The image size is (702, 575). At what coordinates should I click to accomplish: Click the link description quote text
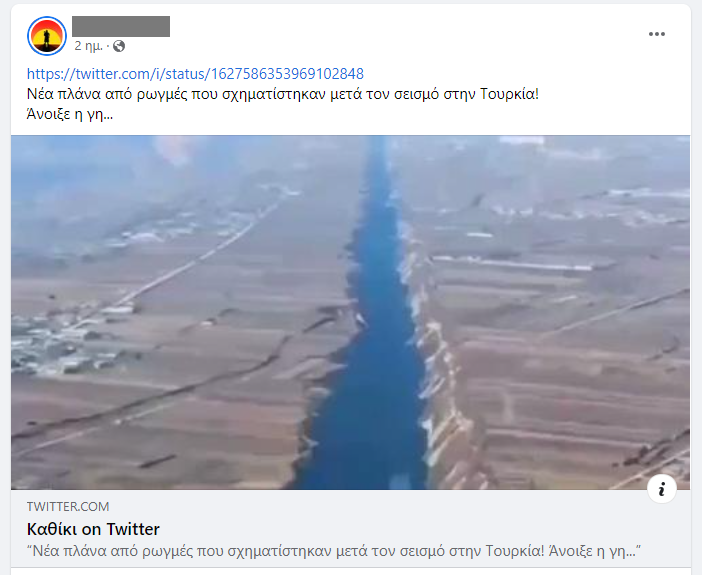[x=334, y=551]
